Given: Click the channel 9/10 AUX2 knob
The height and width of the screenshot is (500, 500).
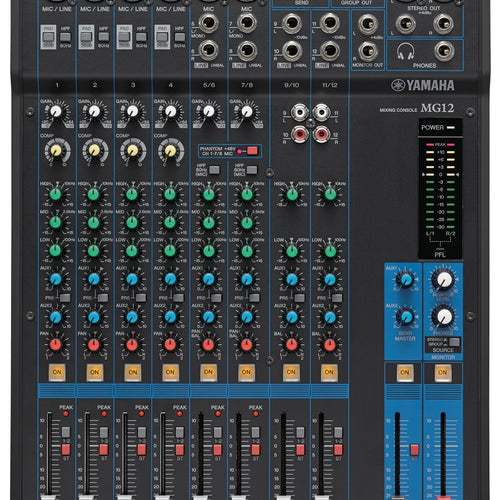Looking at the screenshot, I should click(292, 317).
